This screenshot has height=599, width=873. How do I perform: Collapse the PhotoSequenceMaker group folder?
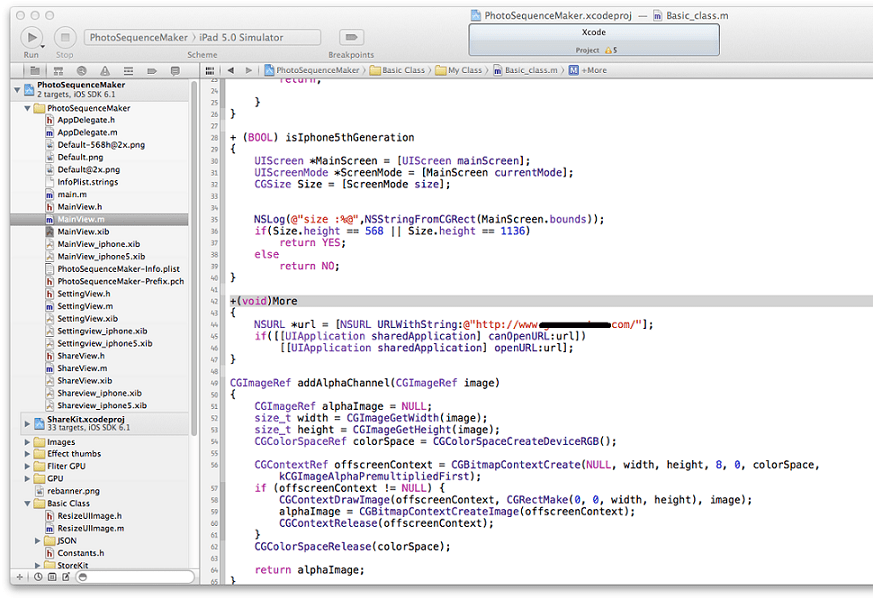pyautogui.click(x=27, y=108)
